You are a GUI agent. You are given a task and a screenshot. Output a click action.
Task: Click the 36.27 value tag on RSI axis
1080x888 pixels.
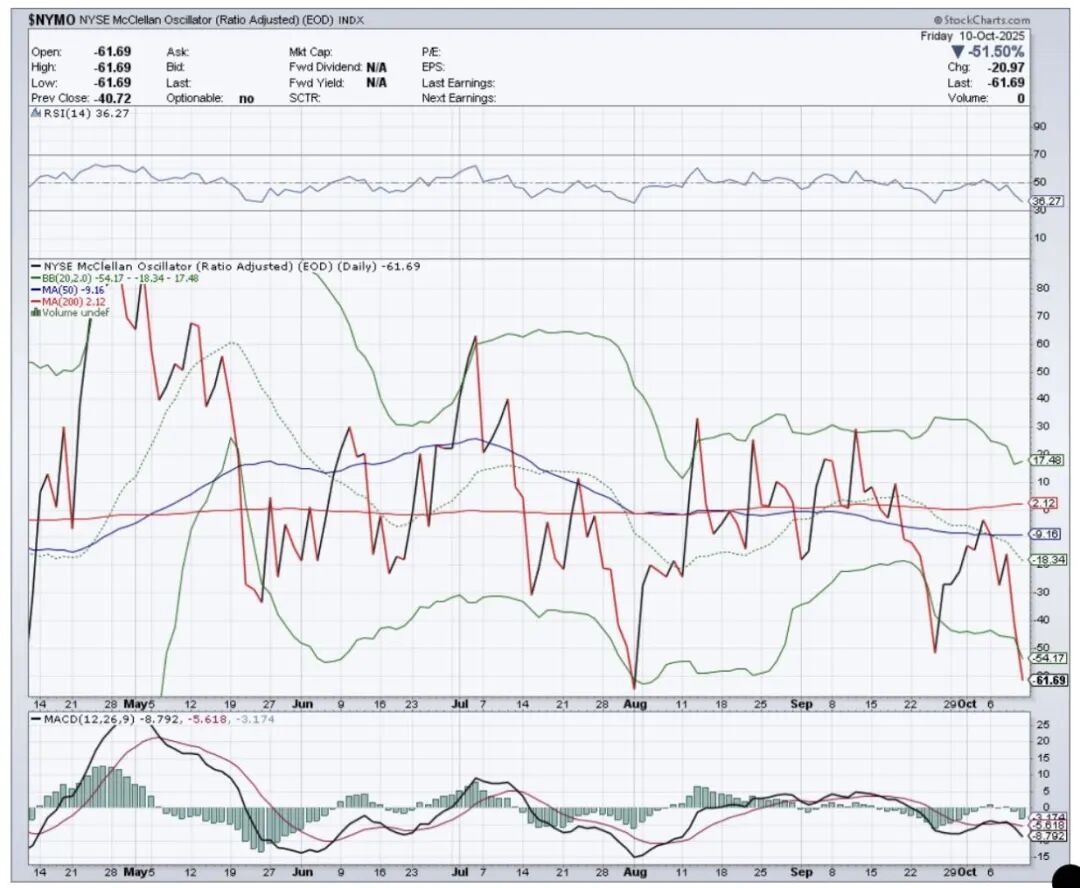[1046, 201]
